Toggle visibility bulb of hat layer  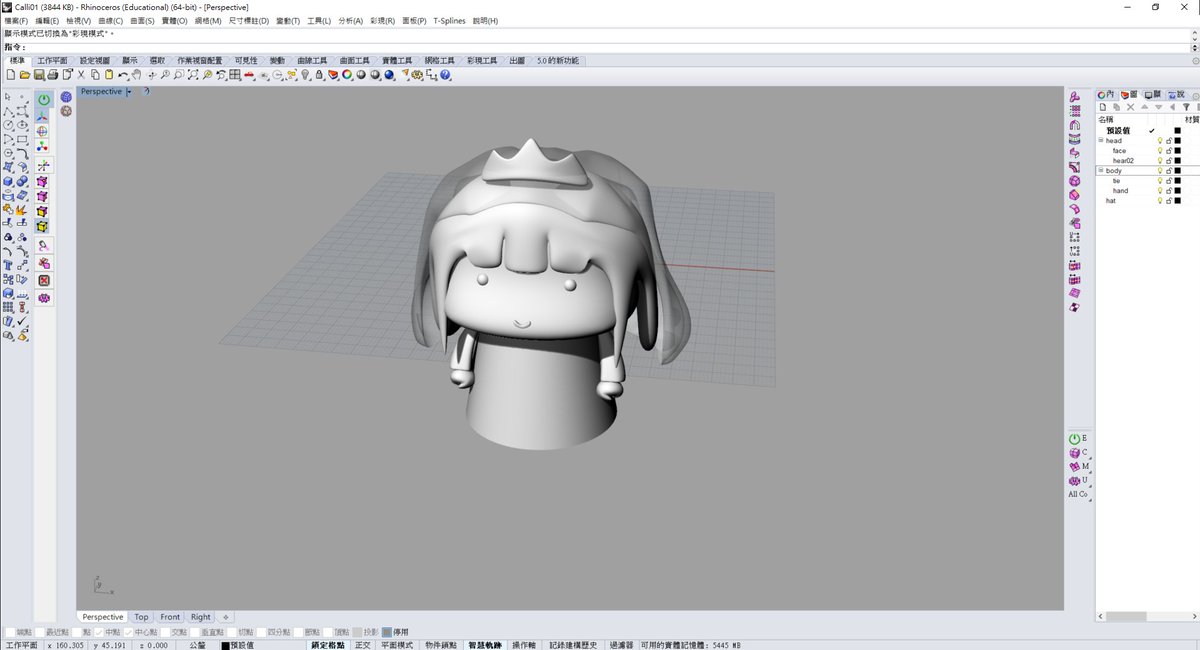pos(1160,201)
